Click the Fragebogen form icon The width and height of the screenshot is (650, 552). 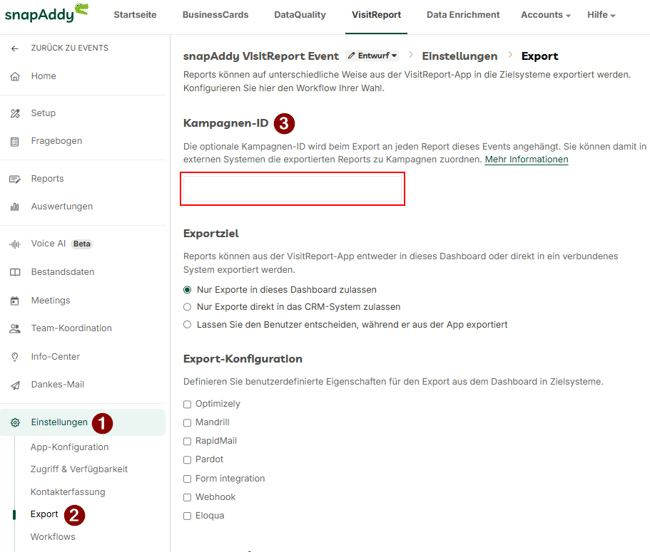pyautogui.click(x=15, y=142)
